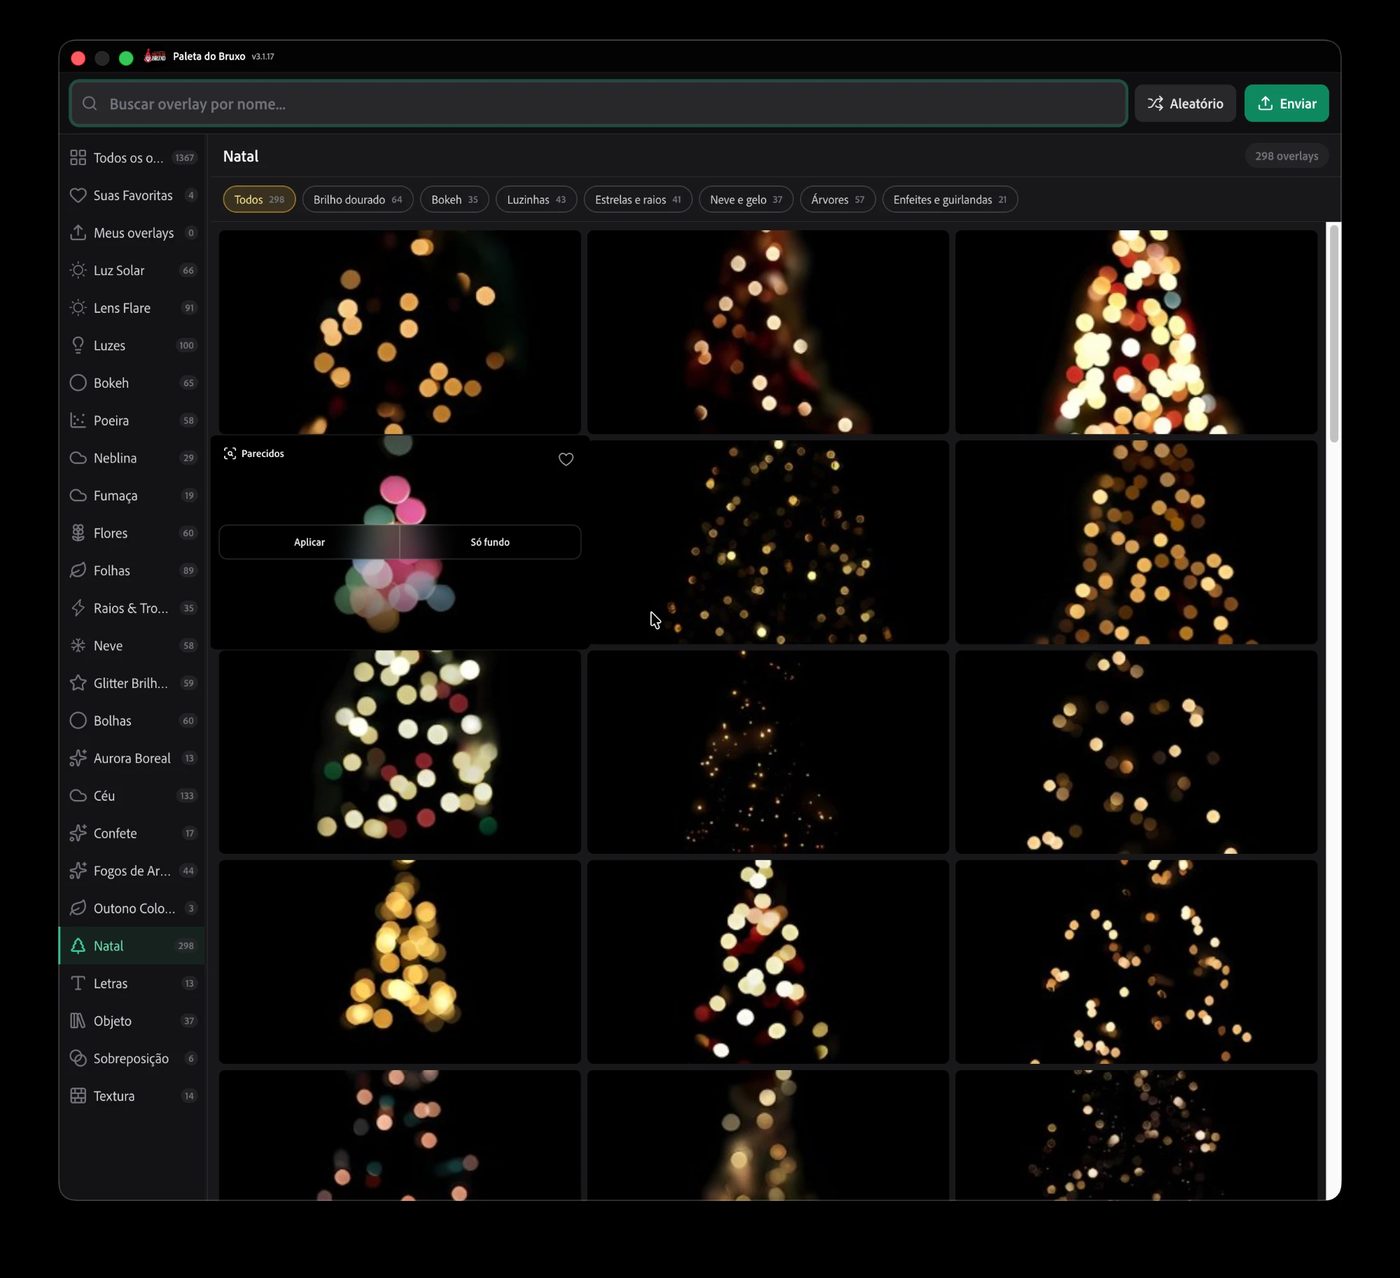Open the Bolhas sidebar category
This screenshot has width=1400, height=1278.
[x=133, y=721]
